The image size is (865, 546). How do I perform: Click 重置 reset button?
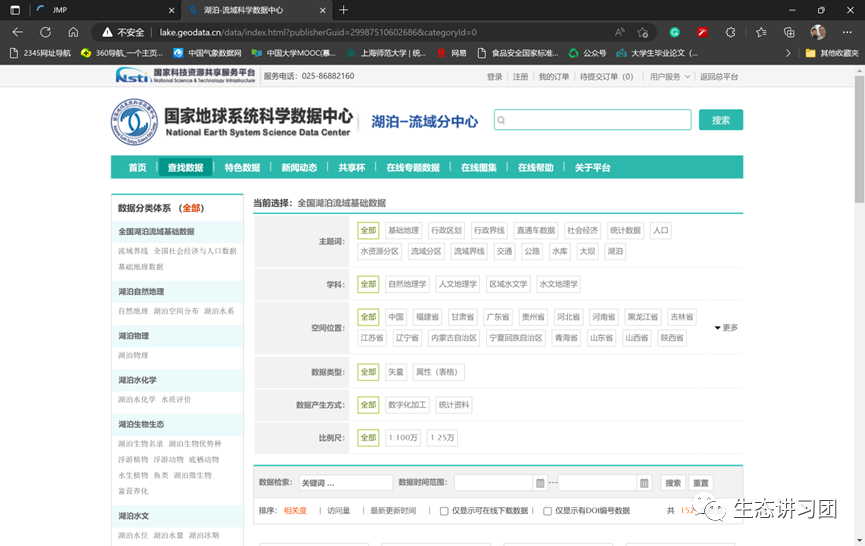(701, 483)
